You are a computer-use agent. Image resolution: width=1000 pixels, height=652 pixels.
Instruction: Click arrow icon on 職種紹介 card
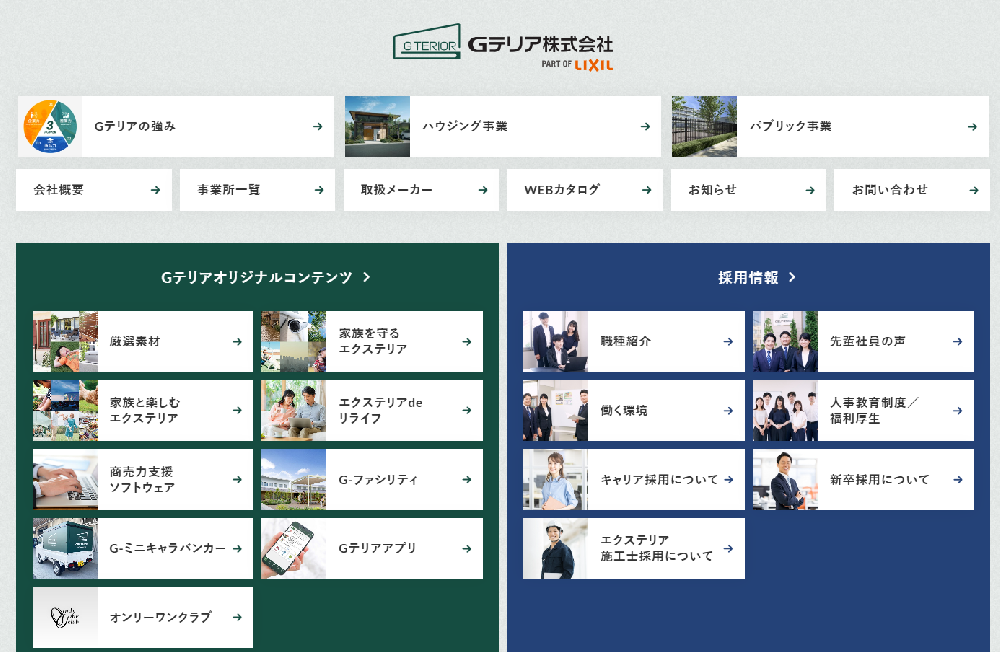[x=728, y=342]
